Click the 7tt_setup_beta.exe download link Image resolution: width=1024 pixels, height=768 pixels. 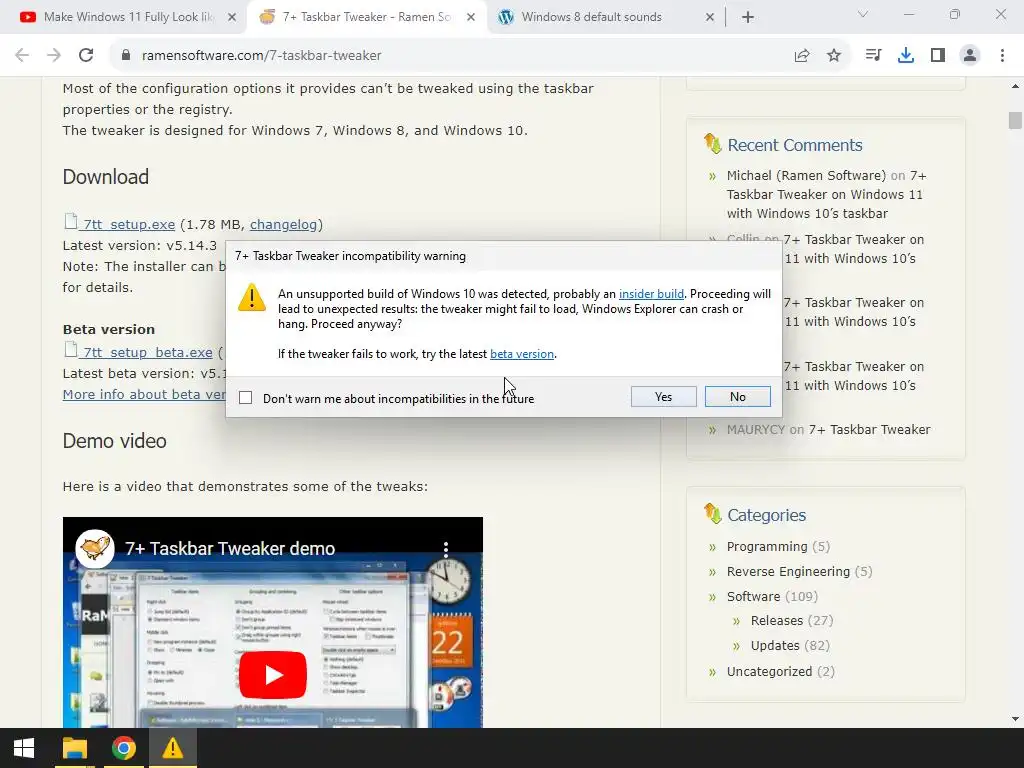point(148,352)
